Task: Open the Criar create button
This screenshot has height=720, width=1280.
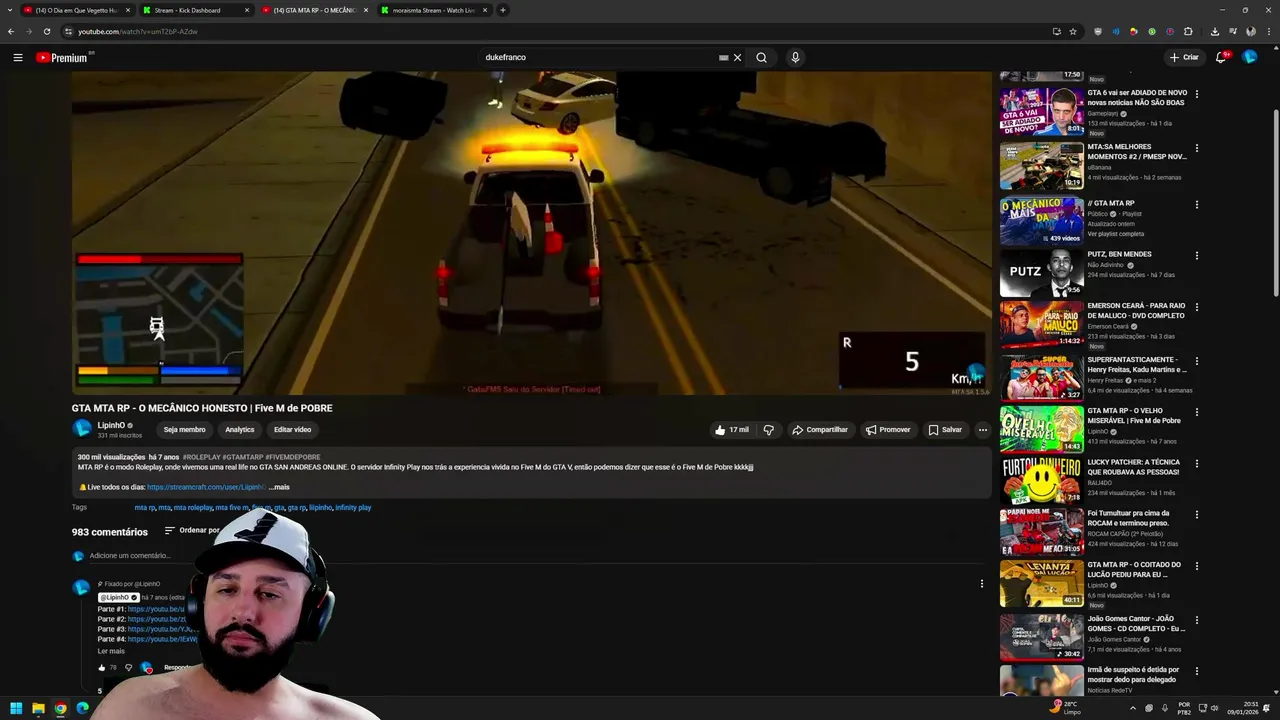Action: coord(1184,57)
